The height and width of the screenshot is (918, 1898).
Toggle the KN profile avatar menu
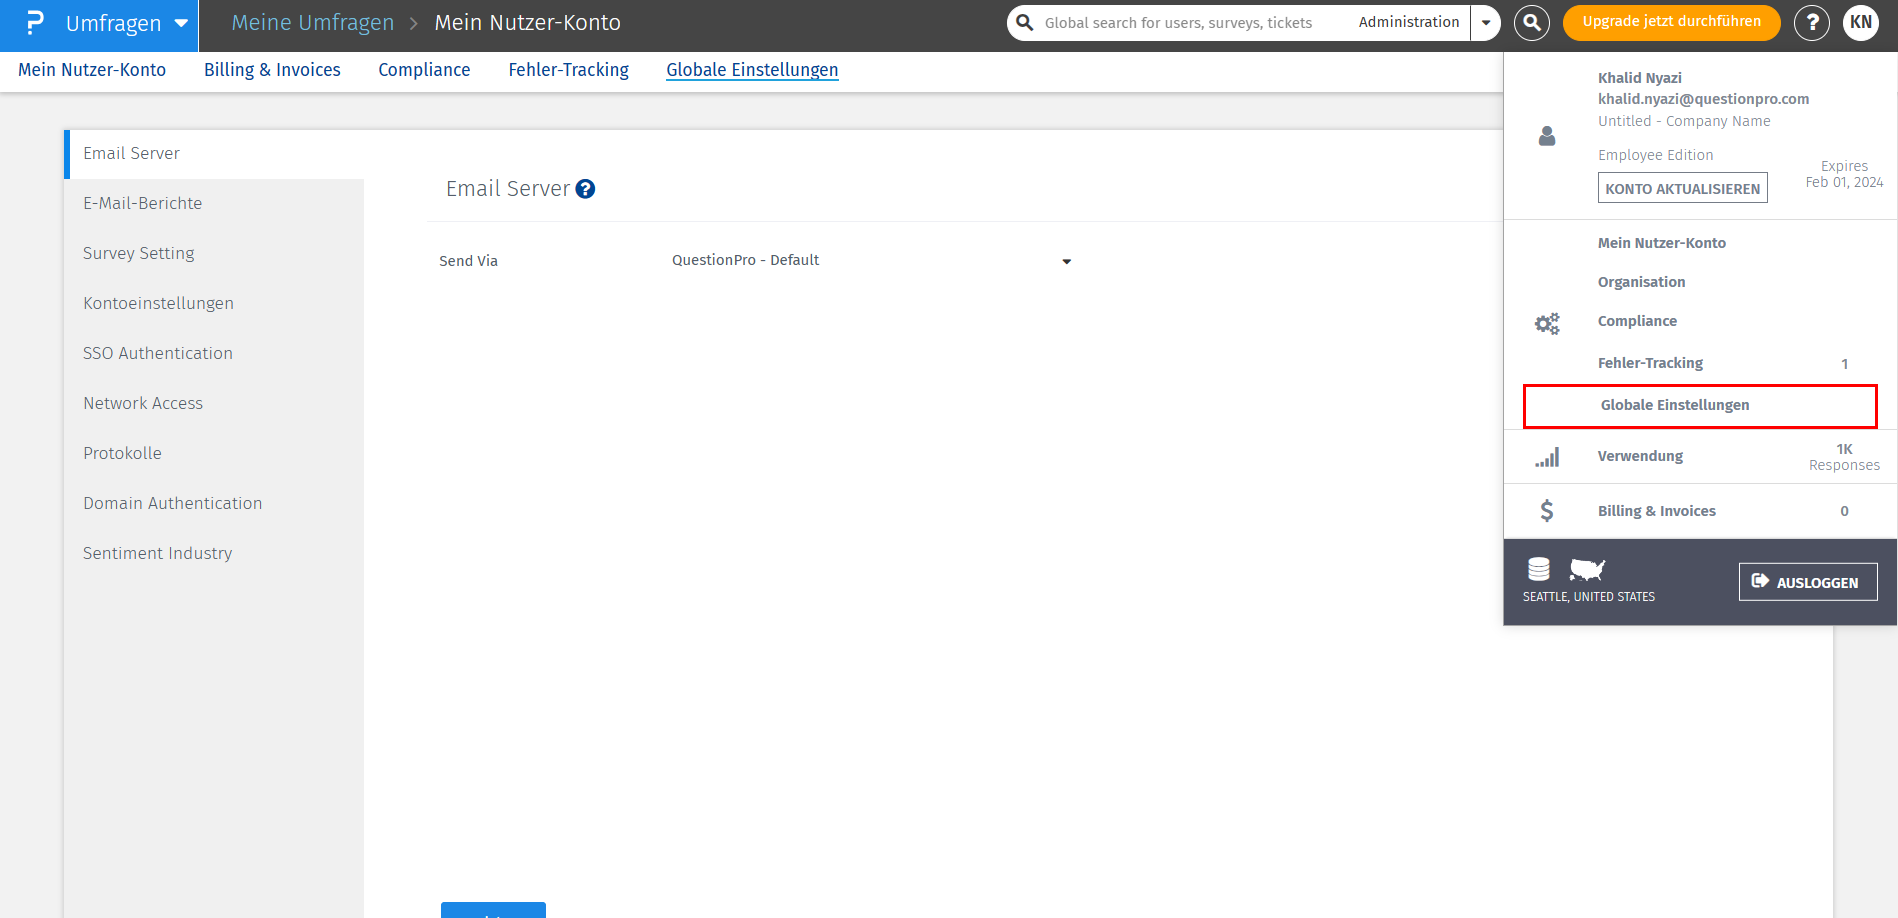1860,23
